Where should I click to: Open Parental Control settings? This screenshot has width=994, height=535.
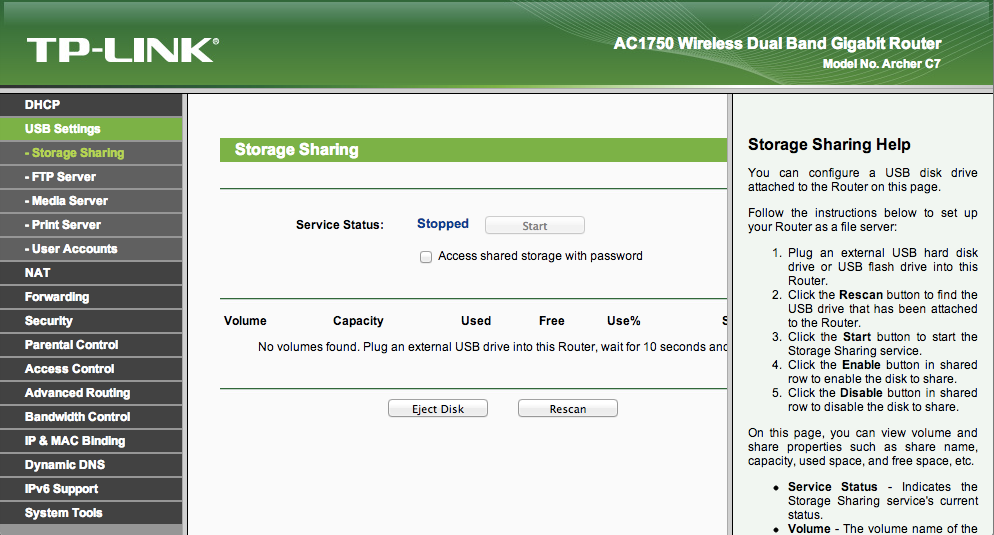tap(72, 345)
